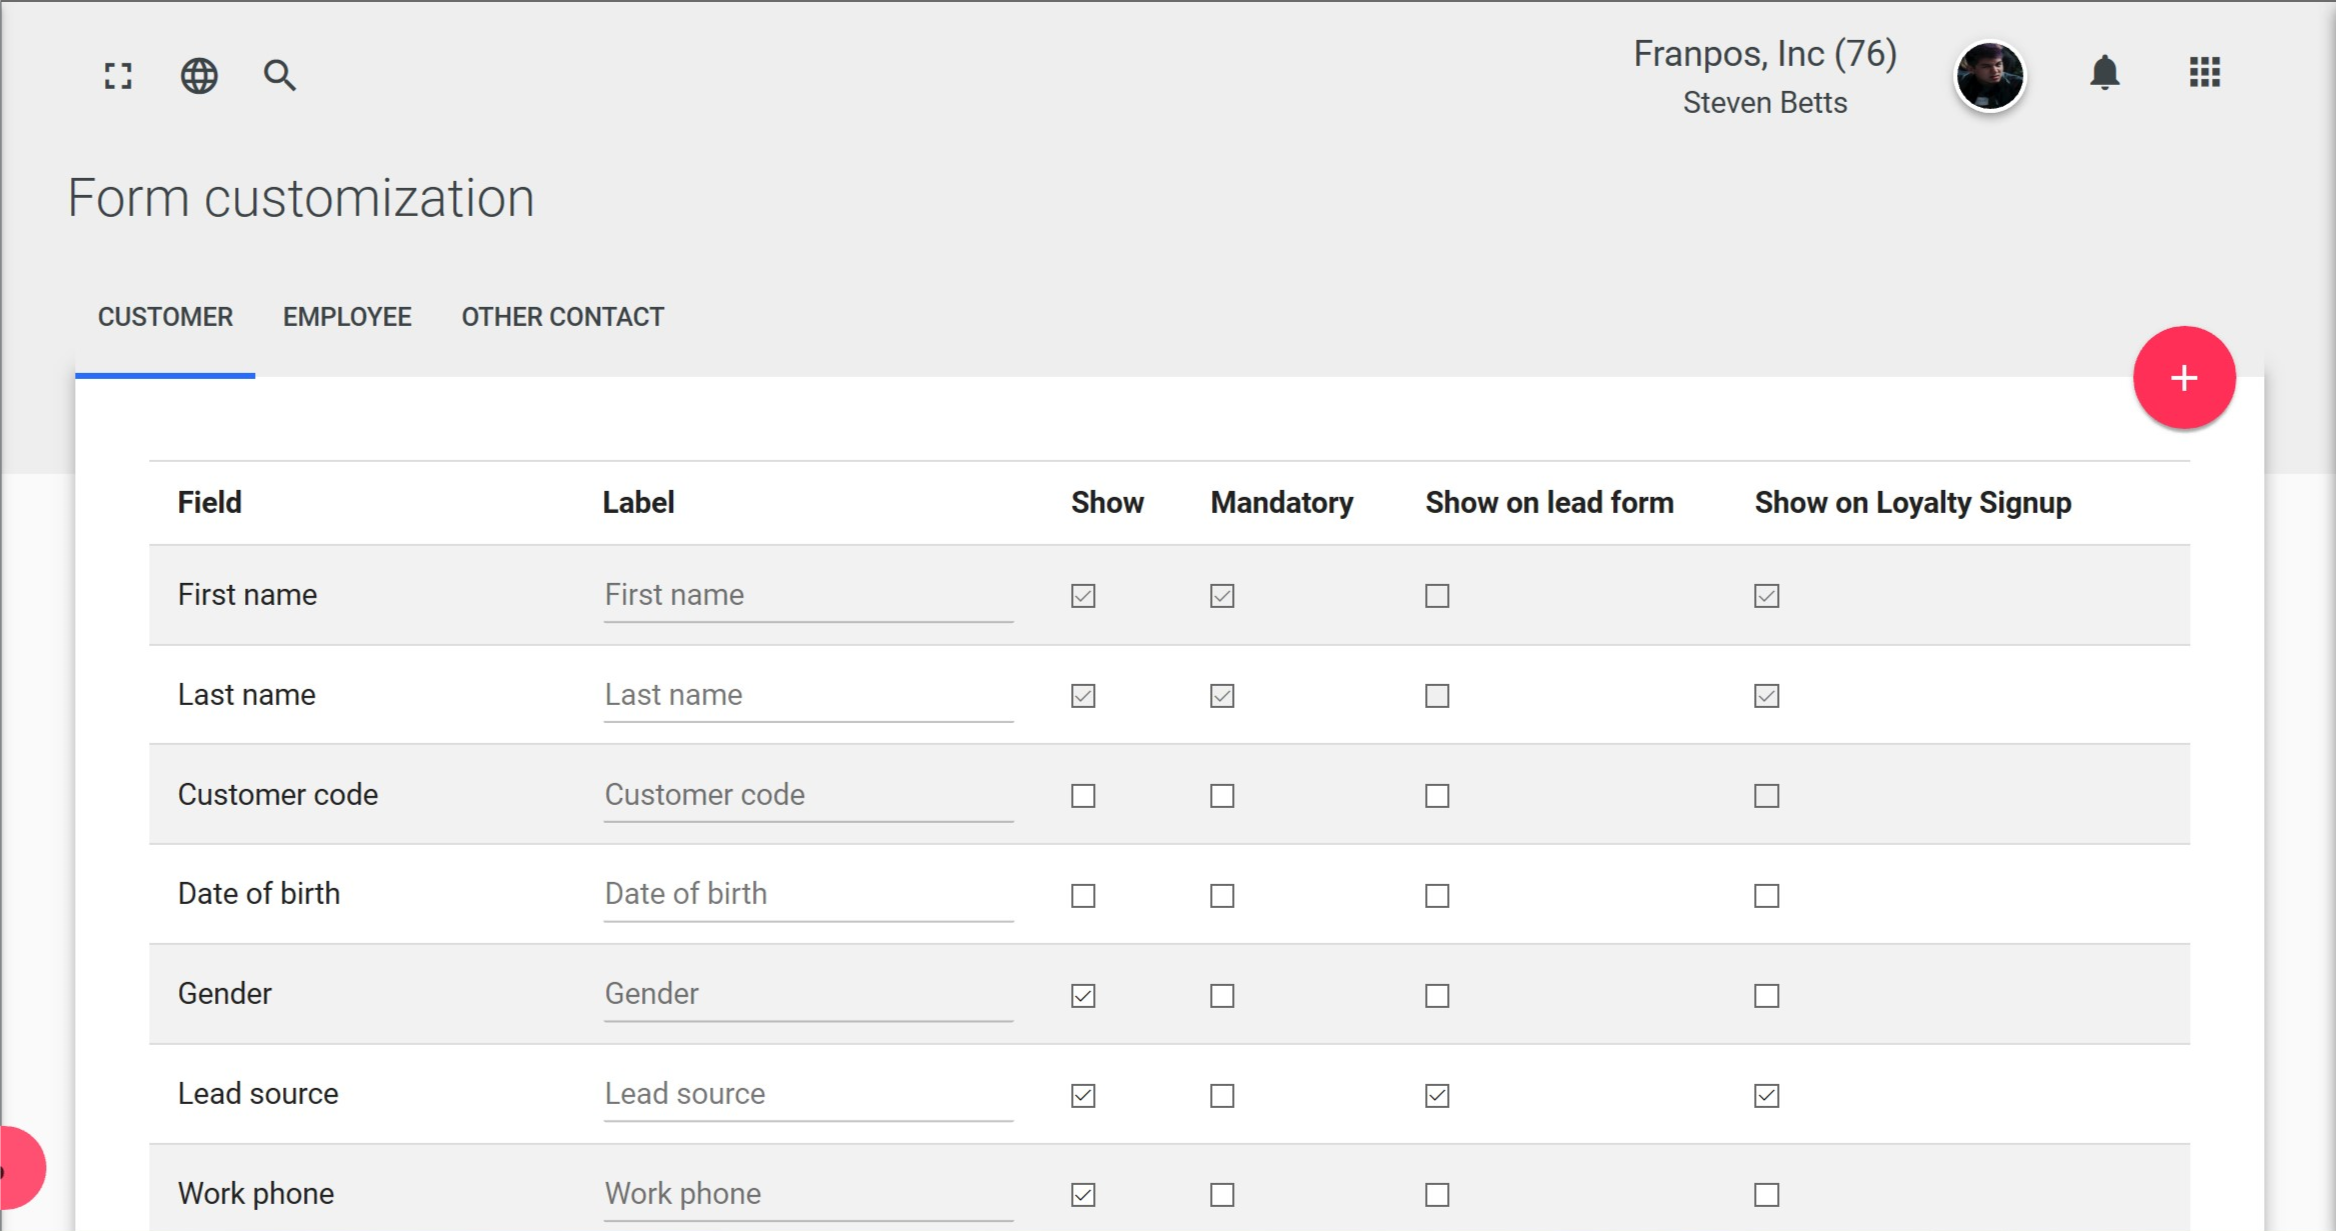
Task: Switch to the Employee tab
Action: point(347,317)
